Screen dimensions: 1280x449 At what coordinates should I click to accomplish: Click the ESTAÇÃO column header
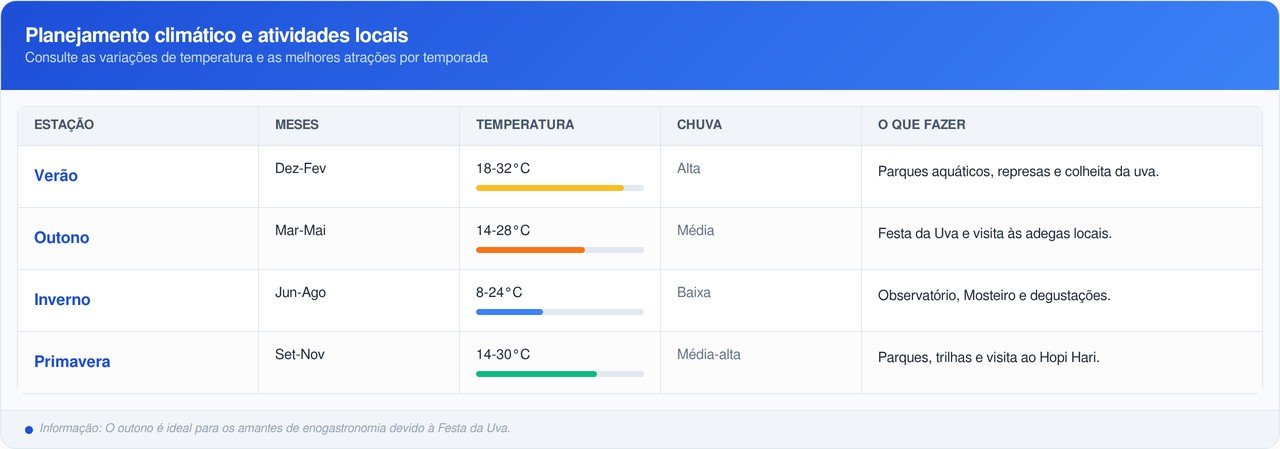64,125
